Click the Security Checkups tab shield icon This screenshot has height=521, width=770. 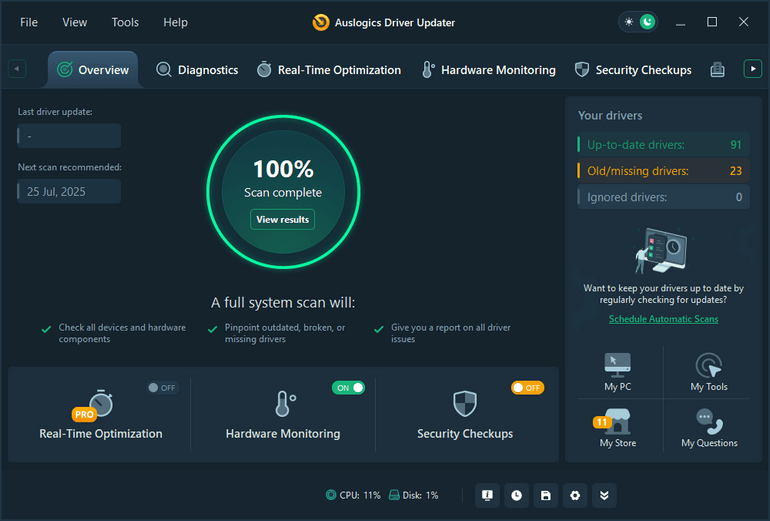[582, 70]
